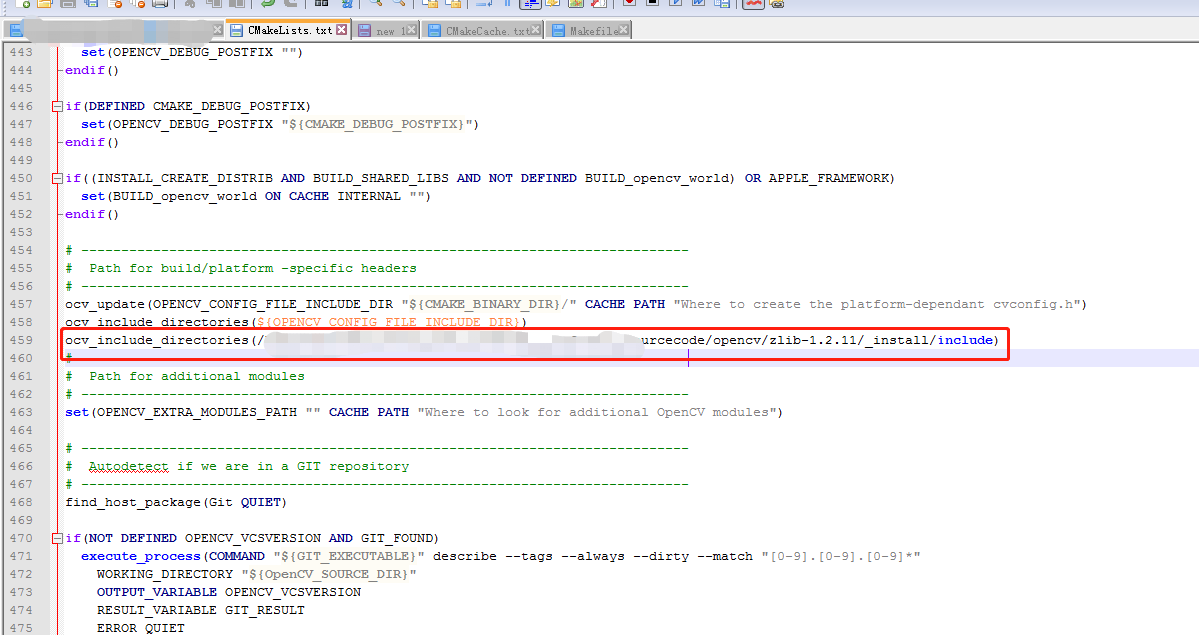Click 'BUILD_opencv_world' on line 451
This screenshot has height=635, width=1199.
coord(185,197)
